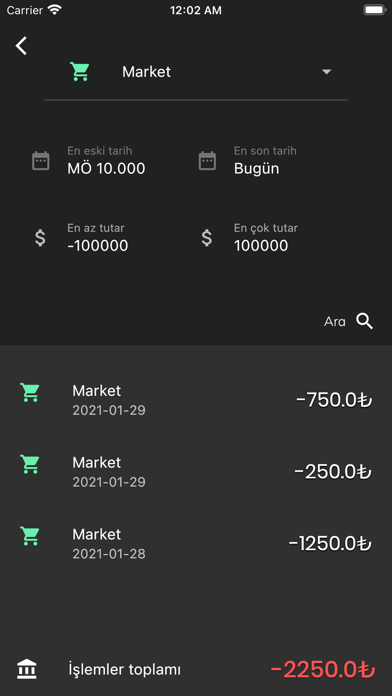Click dollar icon next to En az tutar
392x696 pixels.
point(40,237)
